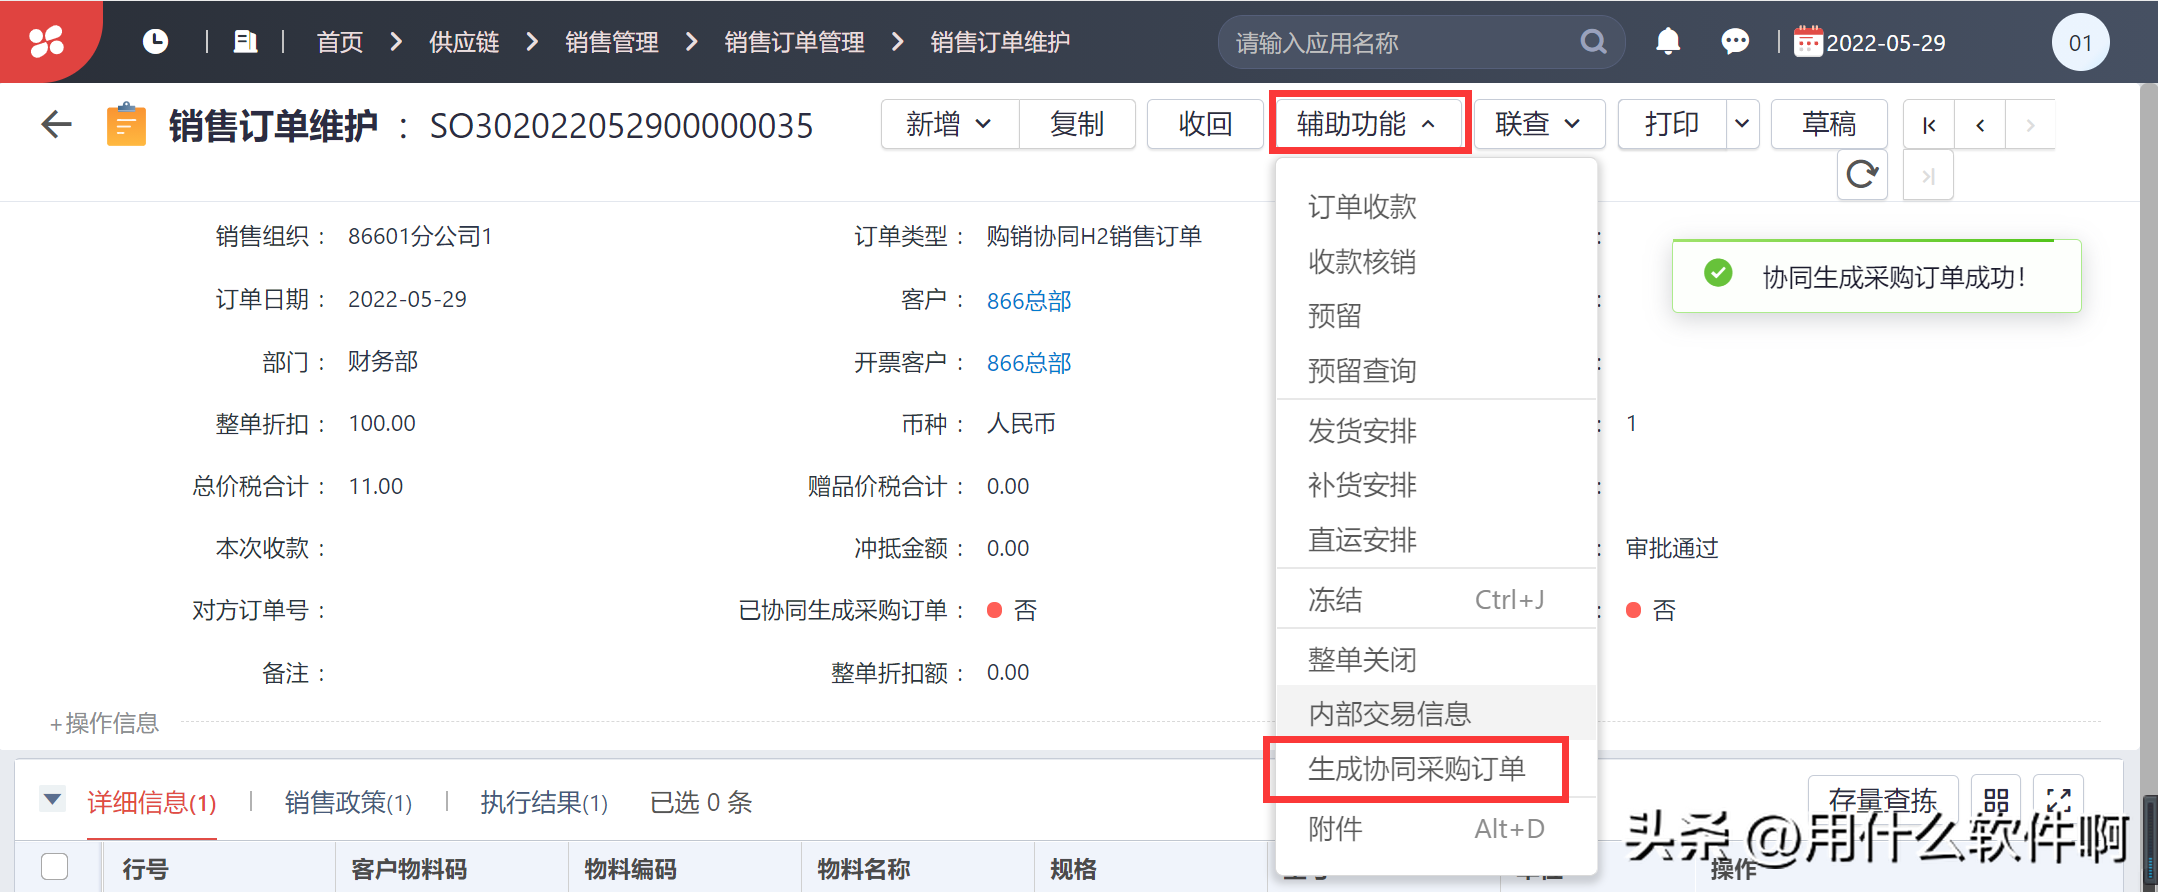The width and height of the screenshot is (2158, 892).
Task: Expand table to fullscreen icon
Action: click(x=2058, y=800)
